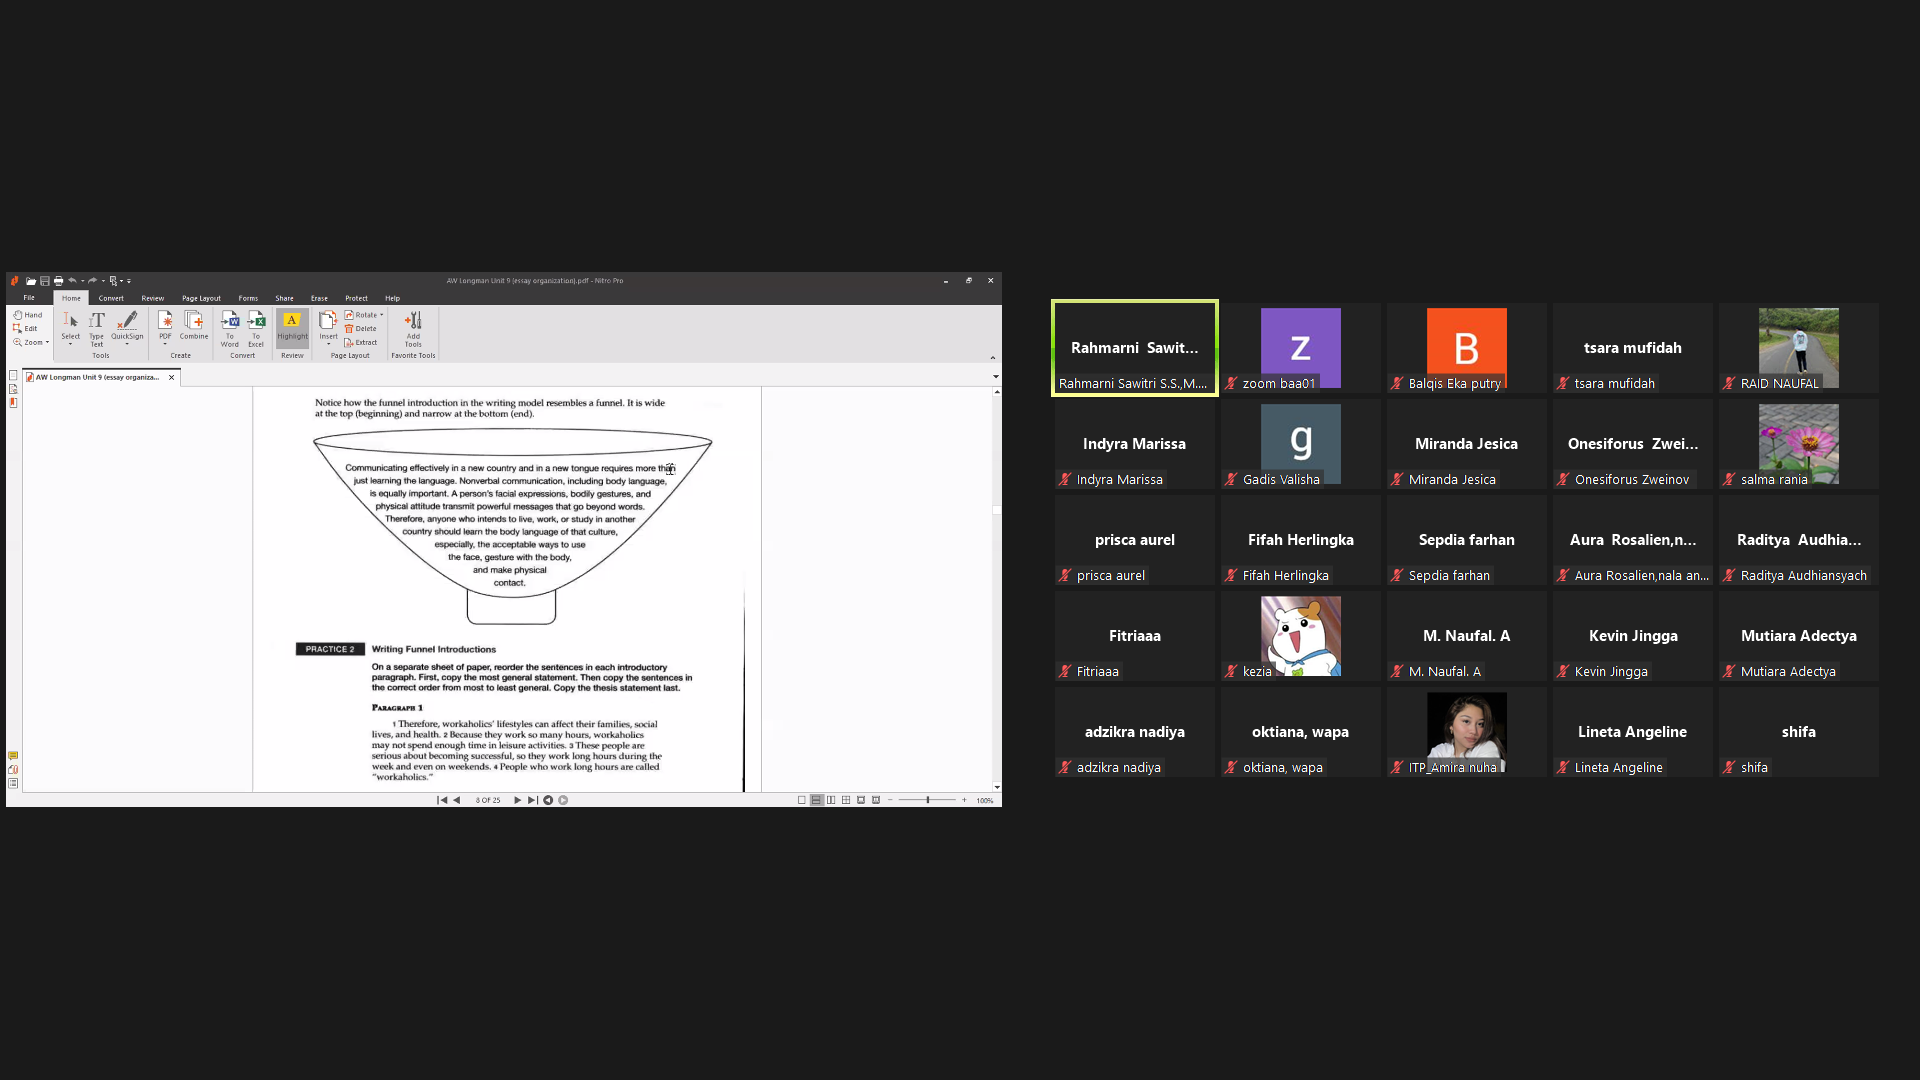
Task: Collapse the ribbon using arrow
Action: tap(992, 357)
